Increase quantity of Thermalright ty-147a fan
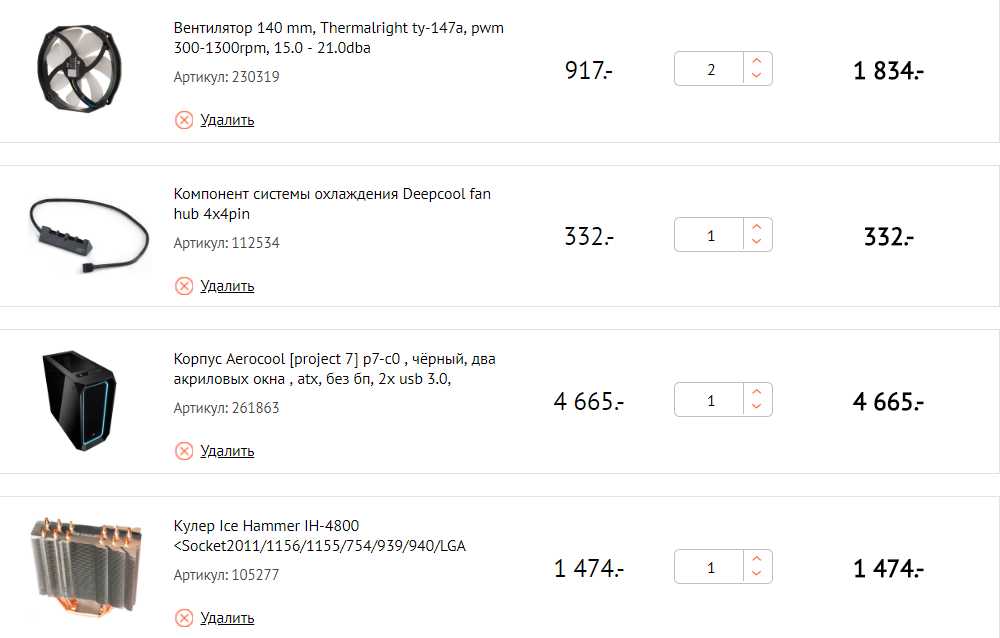 click(x=757, y=60)
